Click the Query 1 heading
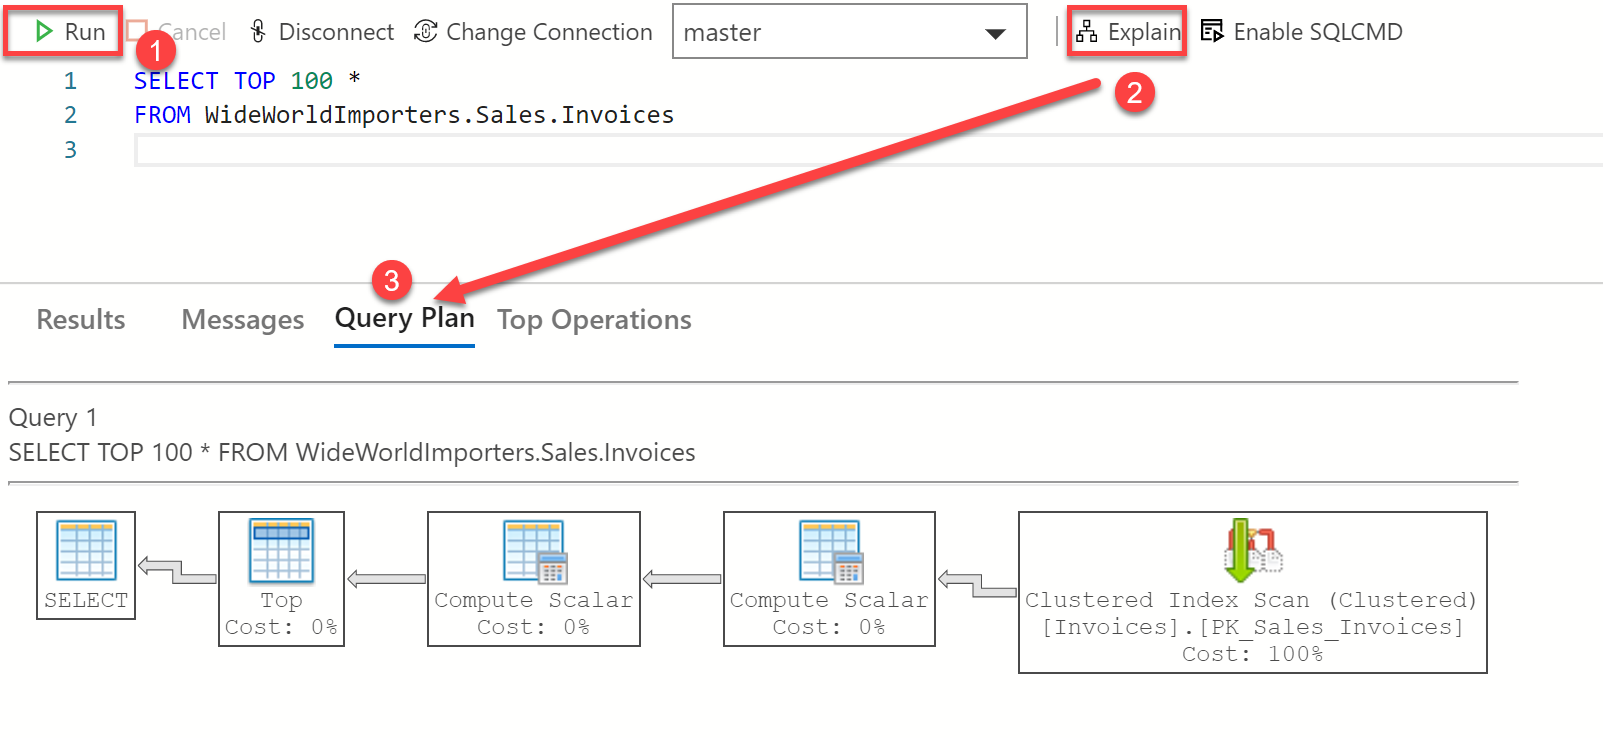 (53, 417)
